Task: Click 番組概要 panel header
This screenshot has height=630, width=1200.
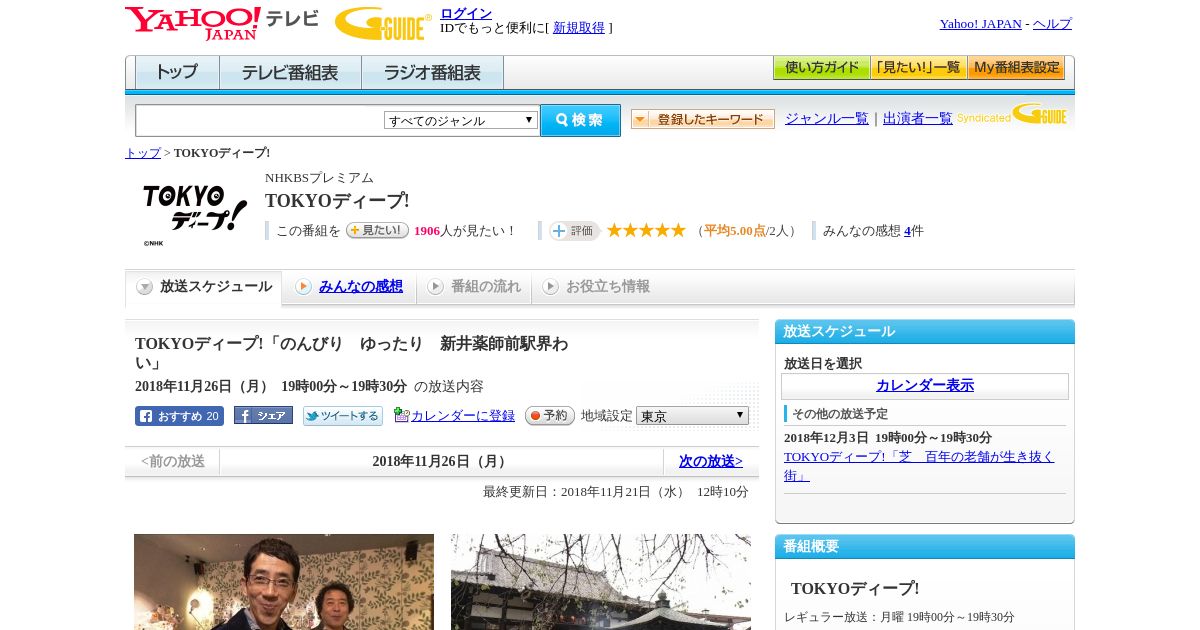Action: pos(925,546)
